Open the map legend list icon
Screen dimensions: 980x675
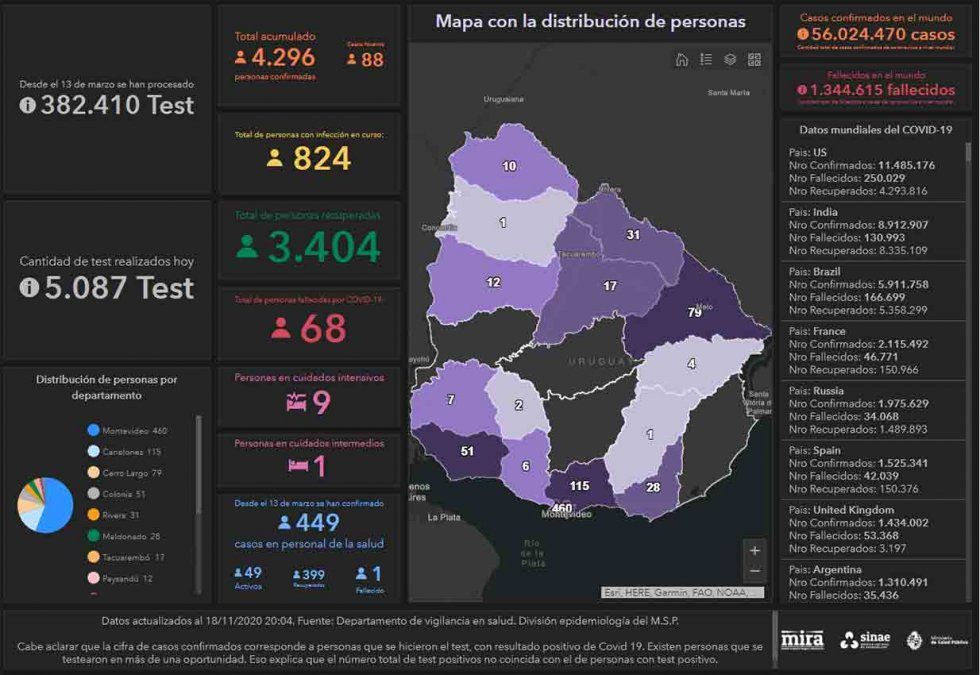[x=706, y=60]
